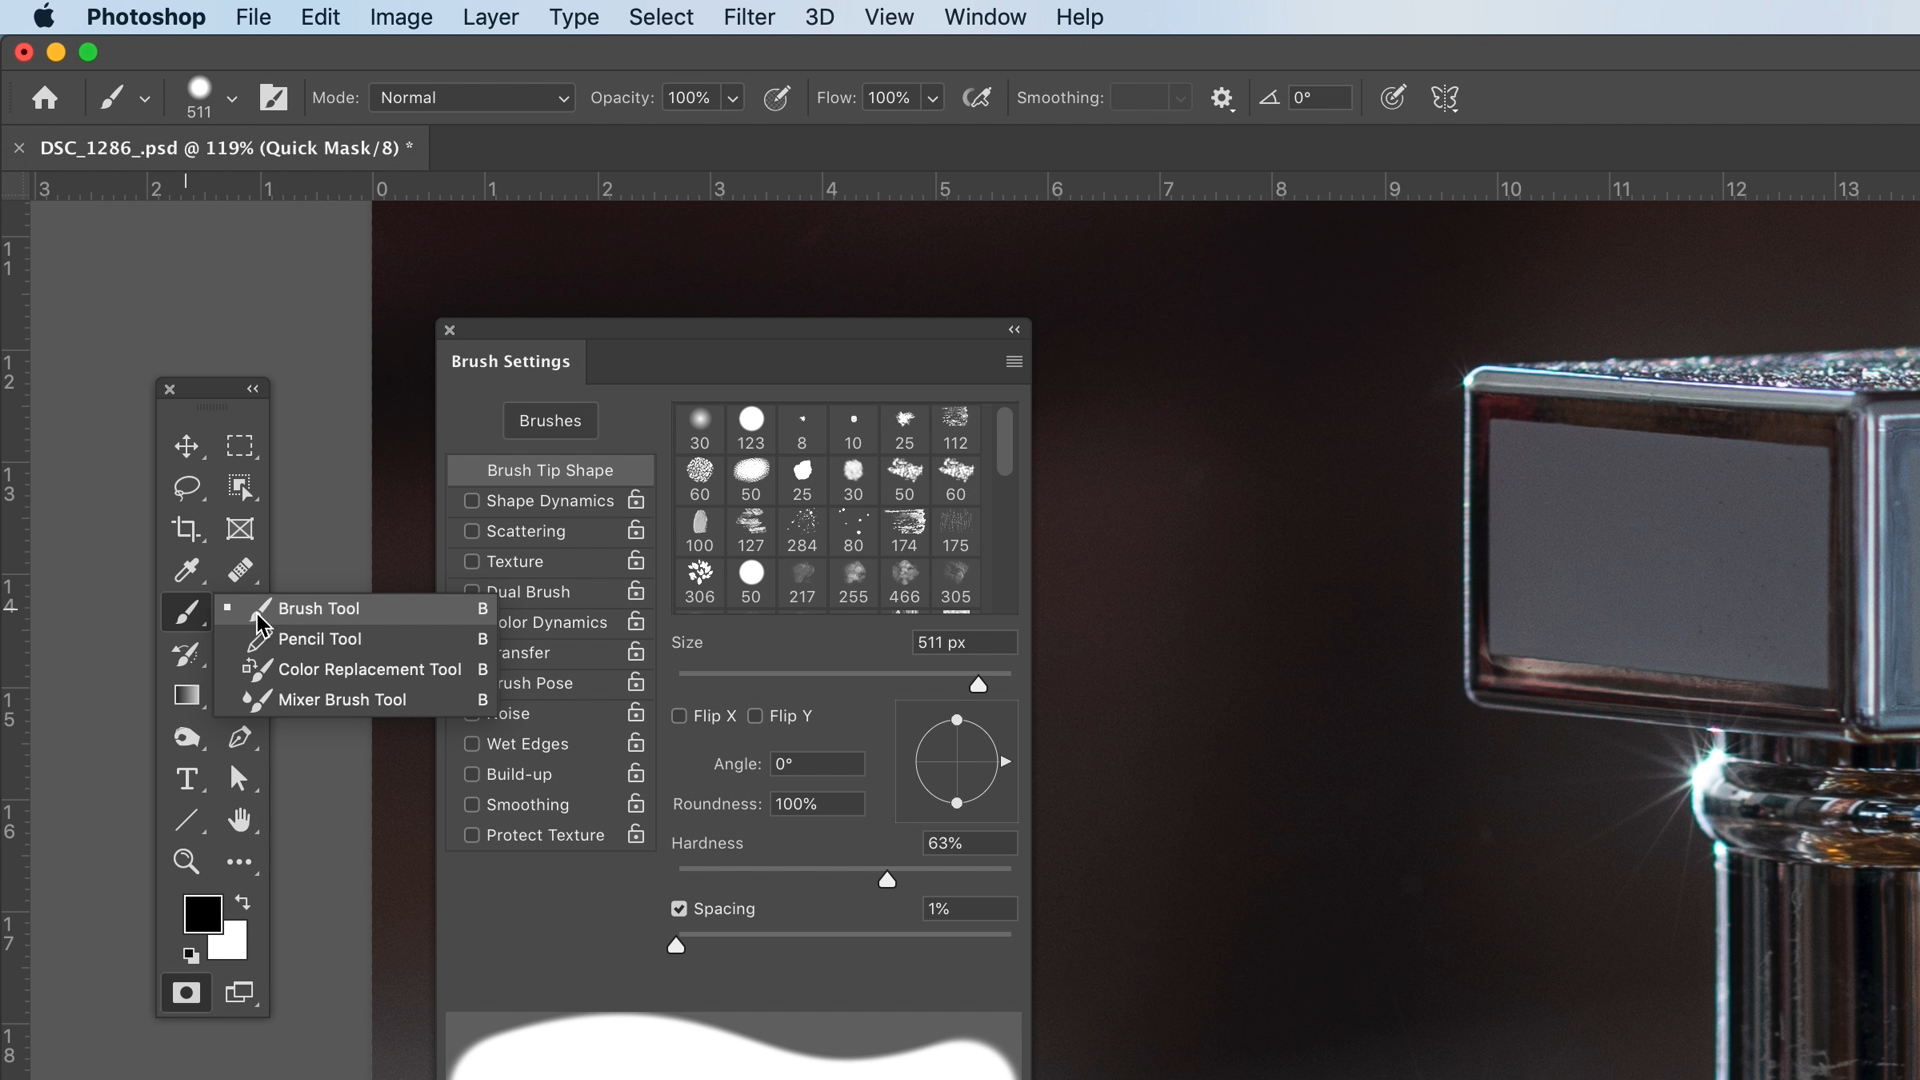Enable pressure for opacity
The width and height of the screenshot is (1920, 1080).
777,98
